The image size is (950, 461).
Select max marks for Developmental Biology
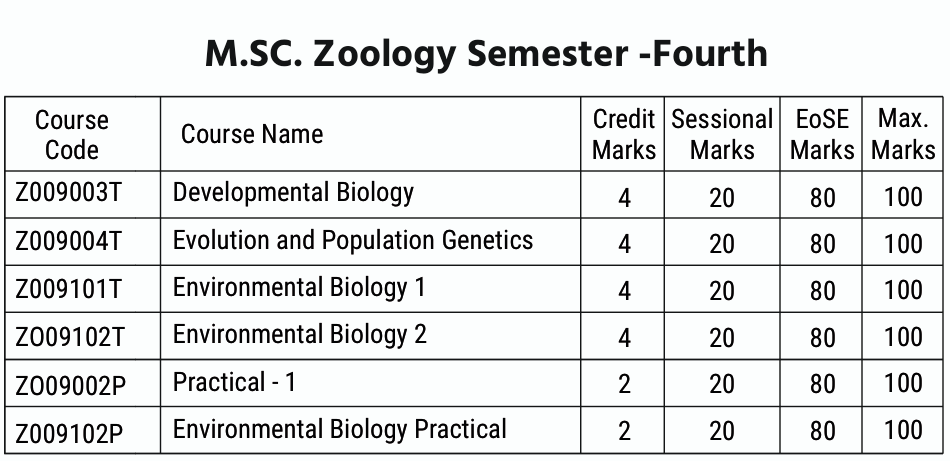[x=903, y=196]
